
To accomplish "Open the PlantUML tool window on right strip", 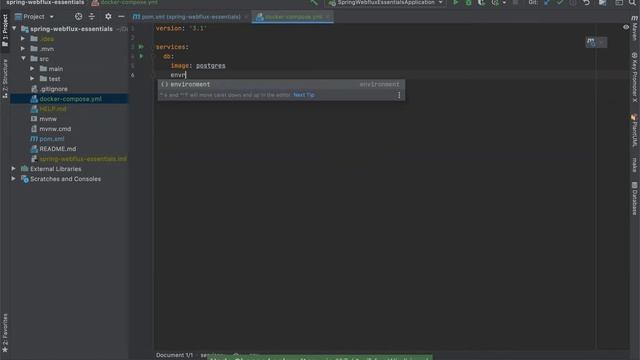I will 635,131.
